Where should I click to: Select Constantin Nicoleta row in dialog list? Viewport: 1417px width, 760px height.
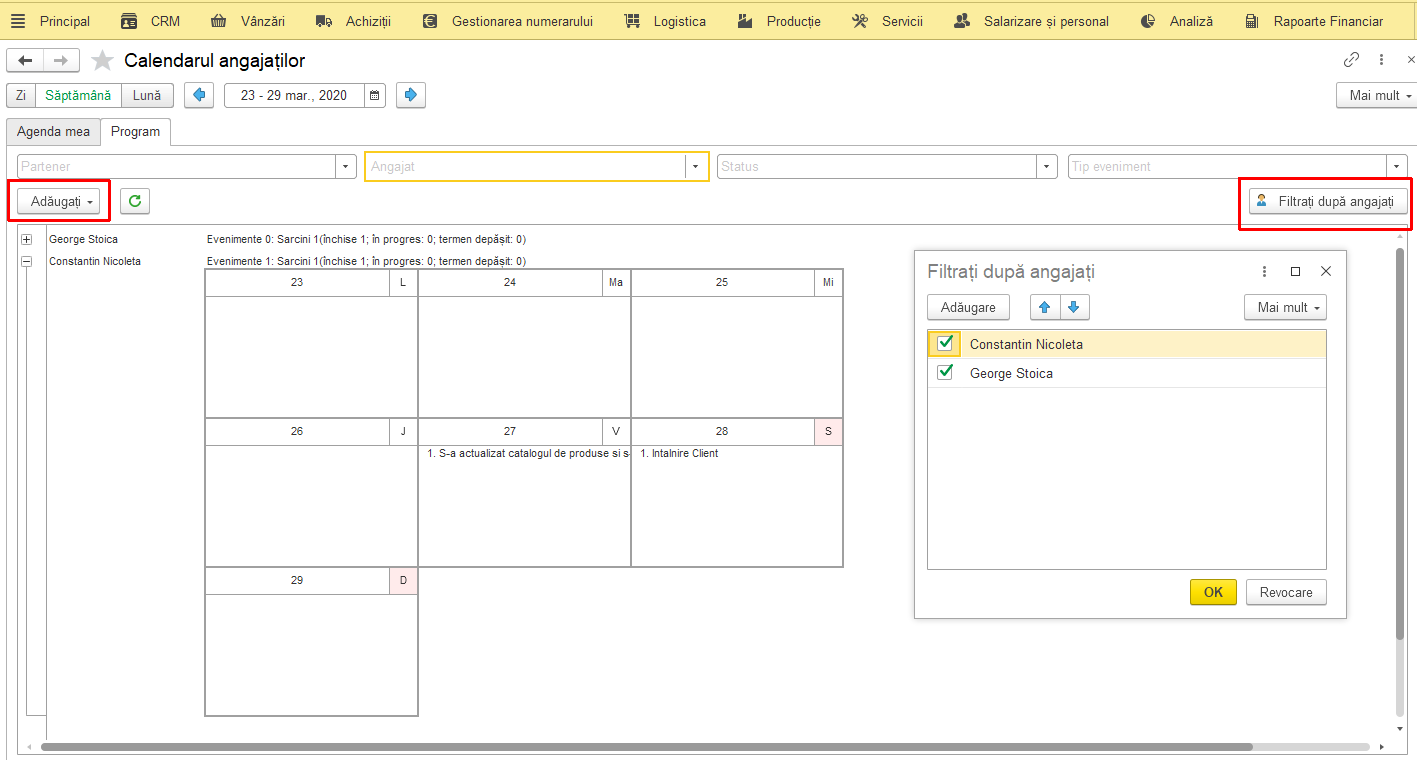pyautogui.click(x=1127, y=344)
